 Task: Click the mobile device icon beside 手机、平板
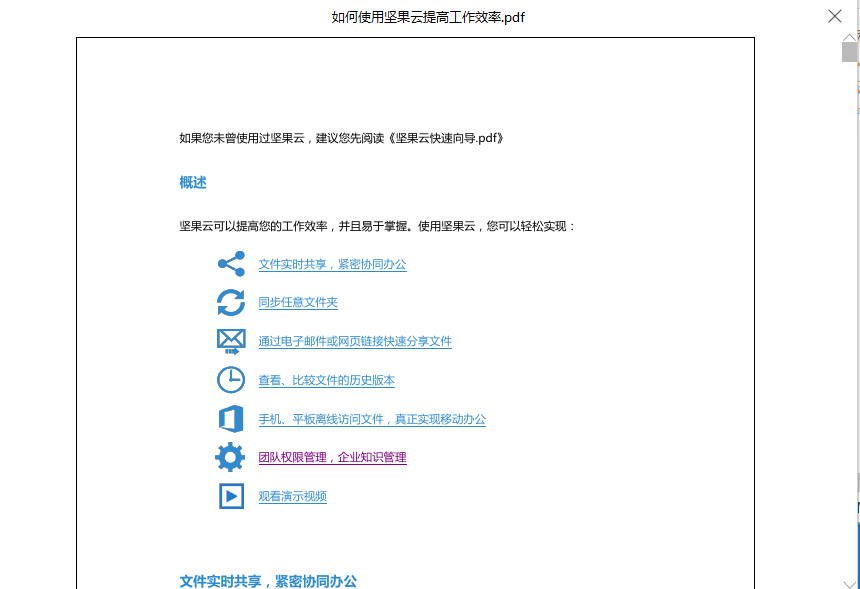point(231,419)
